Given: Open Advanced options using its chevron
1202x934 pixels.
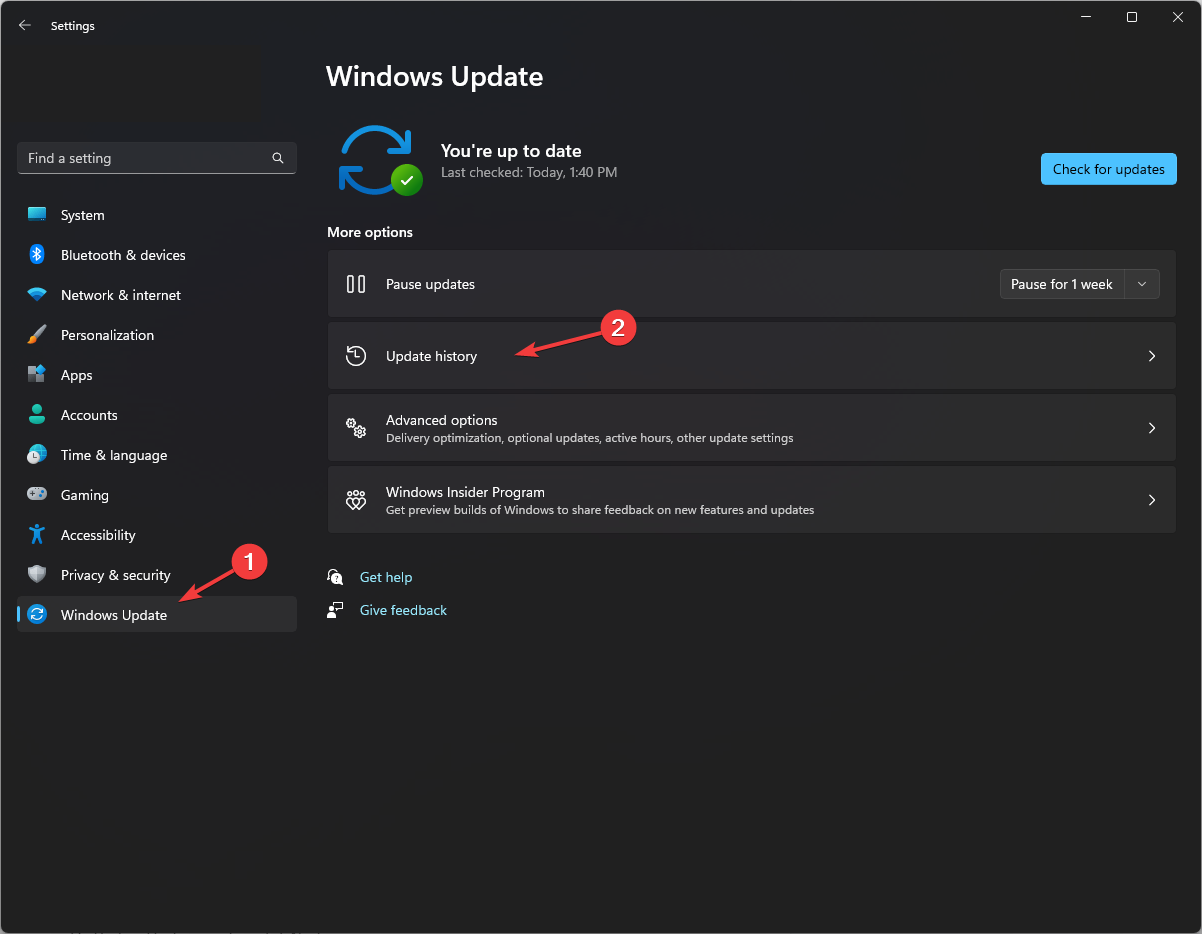Looking at the screenshot, I should 1151,427.
